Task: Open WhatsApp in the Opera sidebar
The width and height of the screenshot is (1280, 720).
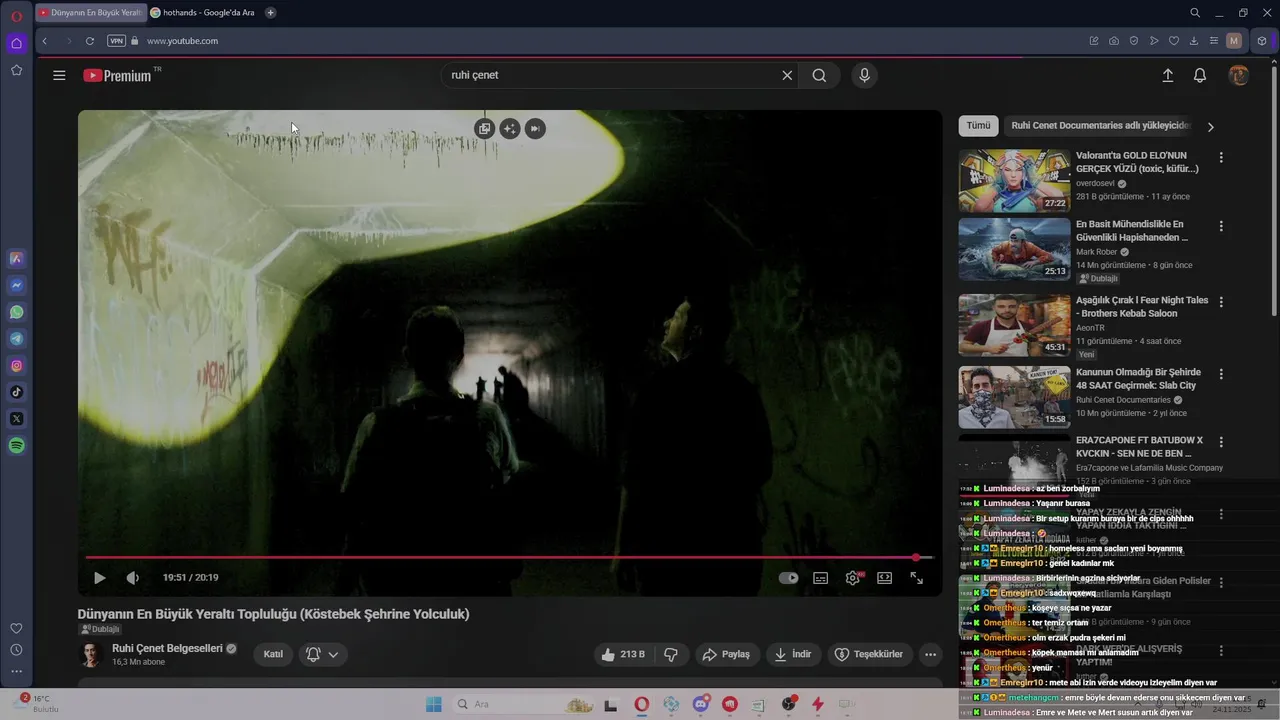Action: pos(16,312)
